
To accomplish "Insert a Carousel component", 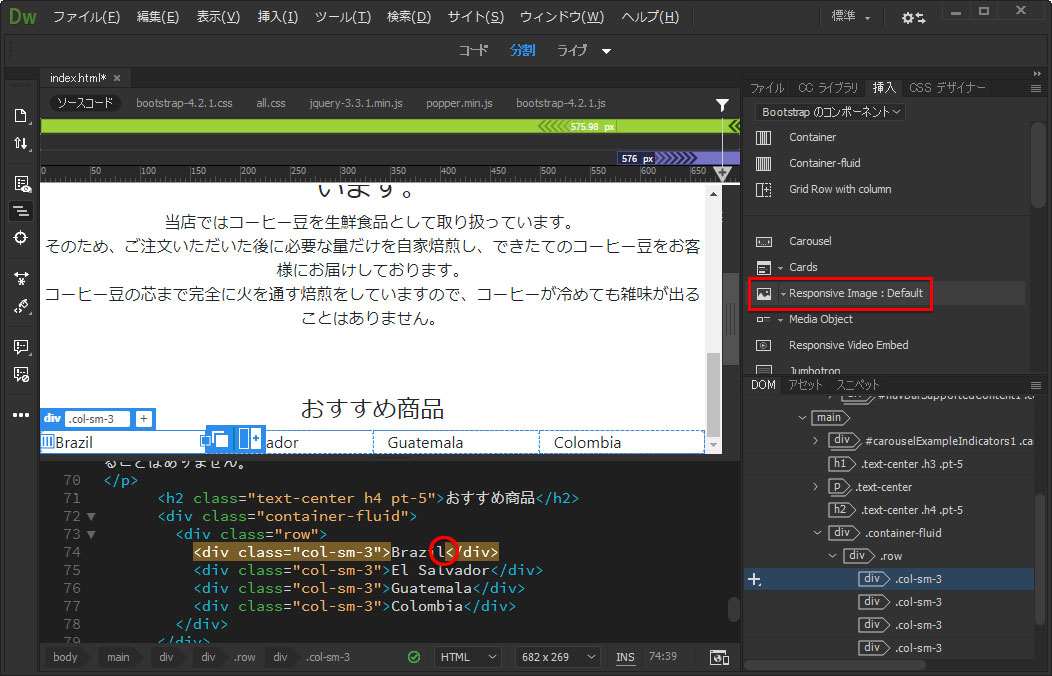I will coord(764,241).
